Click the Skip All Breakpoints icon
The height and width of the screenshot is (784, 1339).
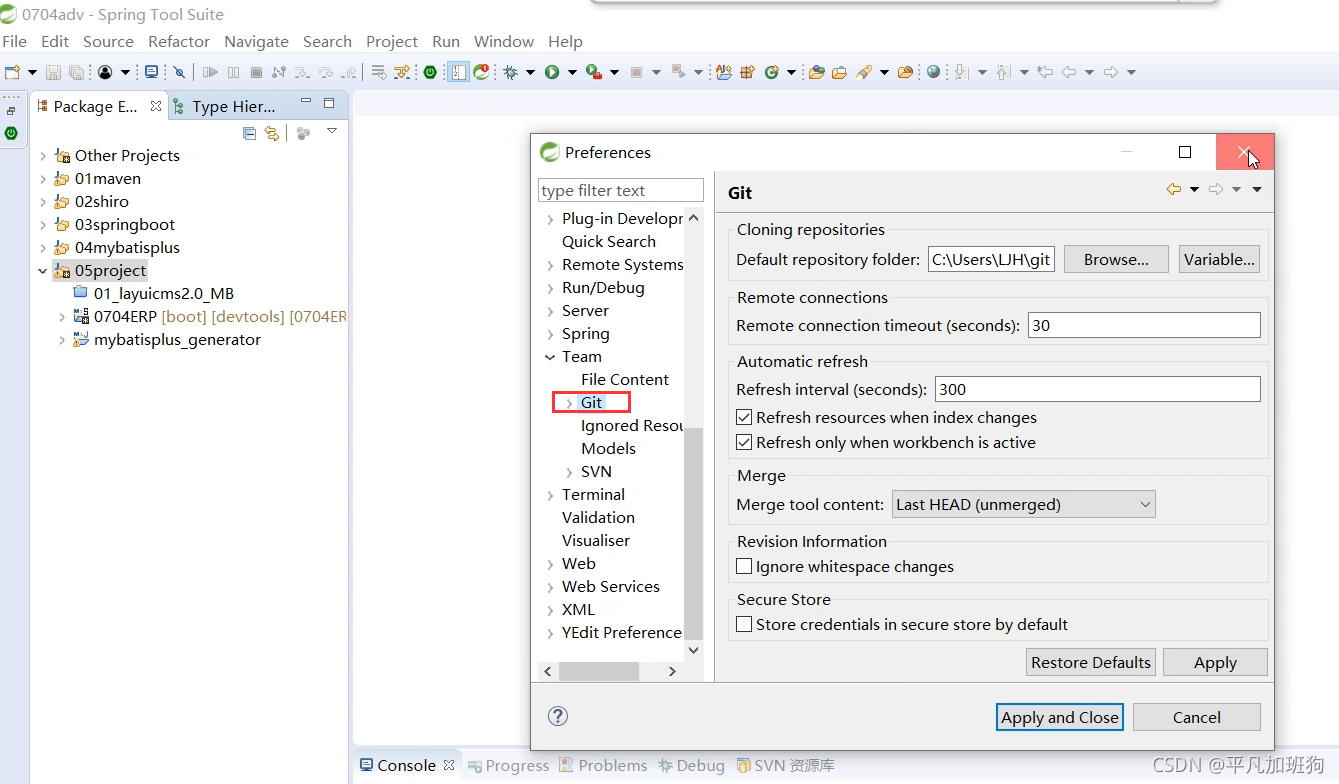tap(179, 72)
